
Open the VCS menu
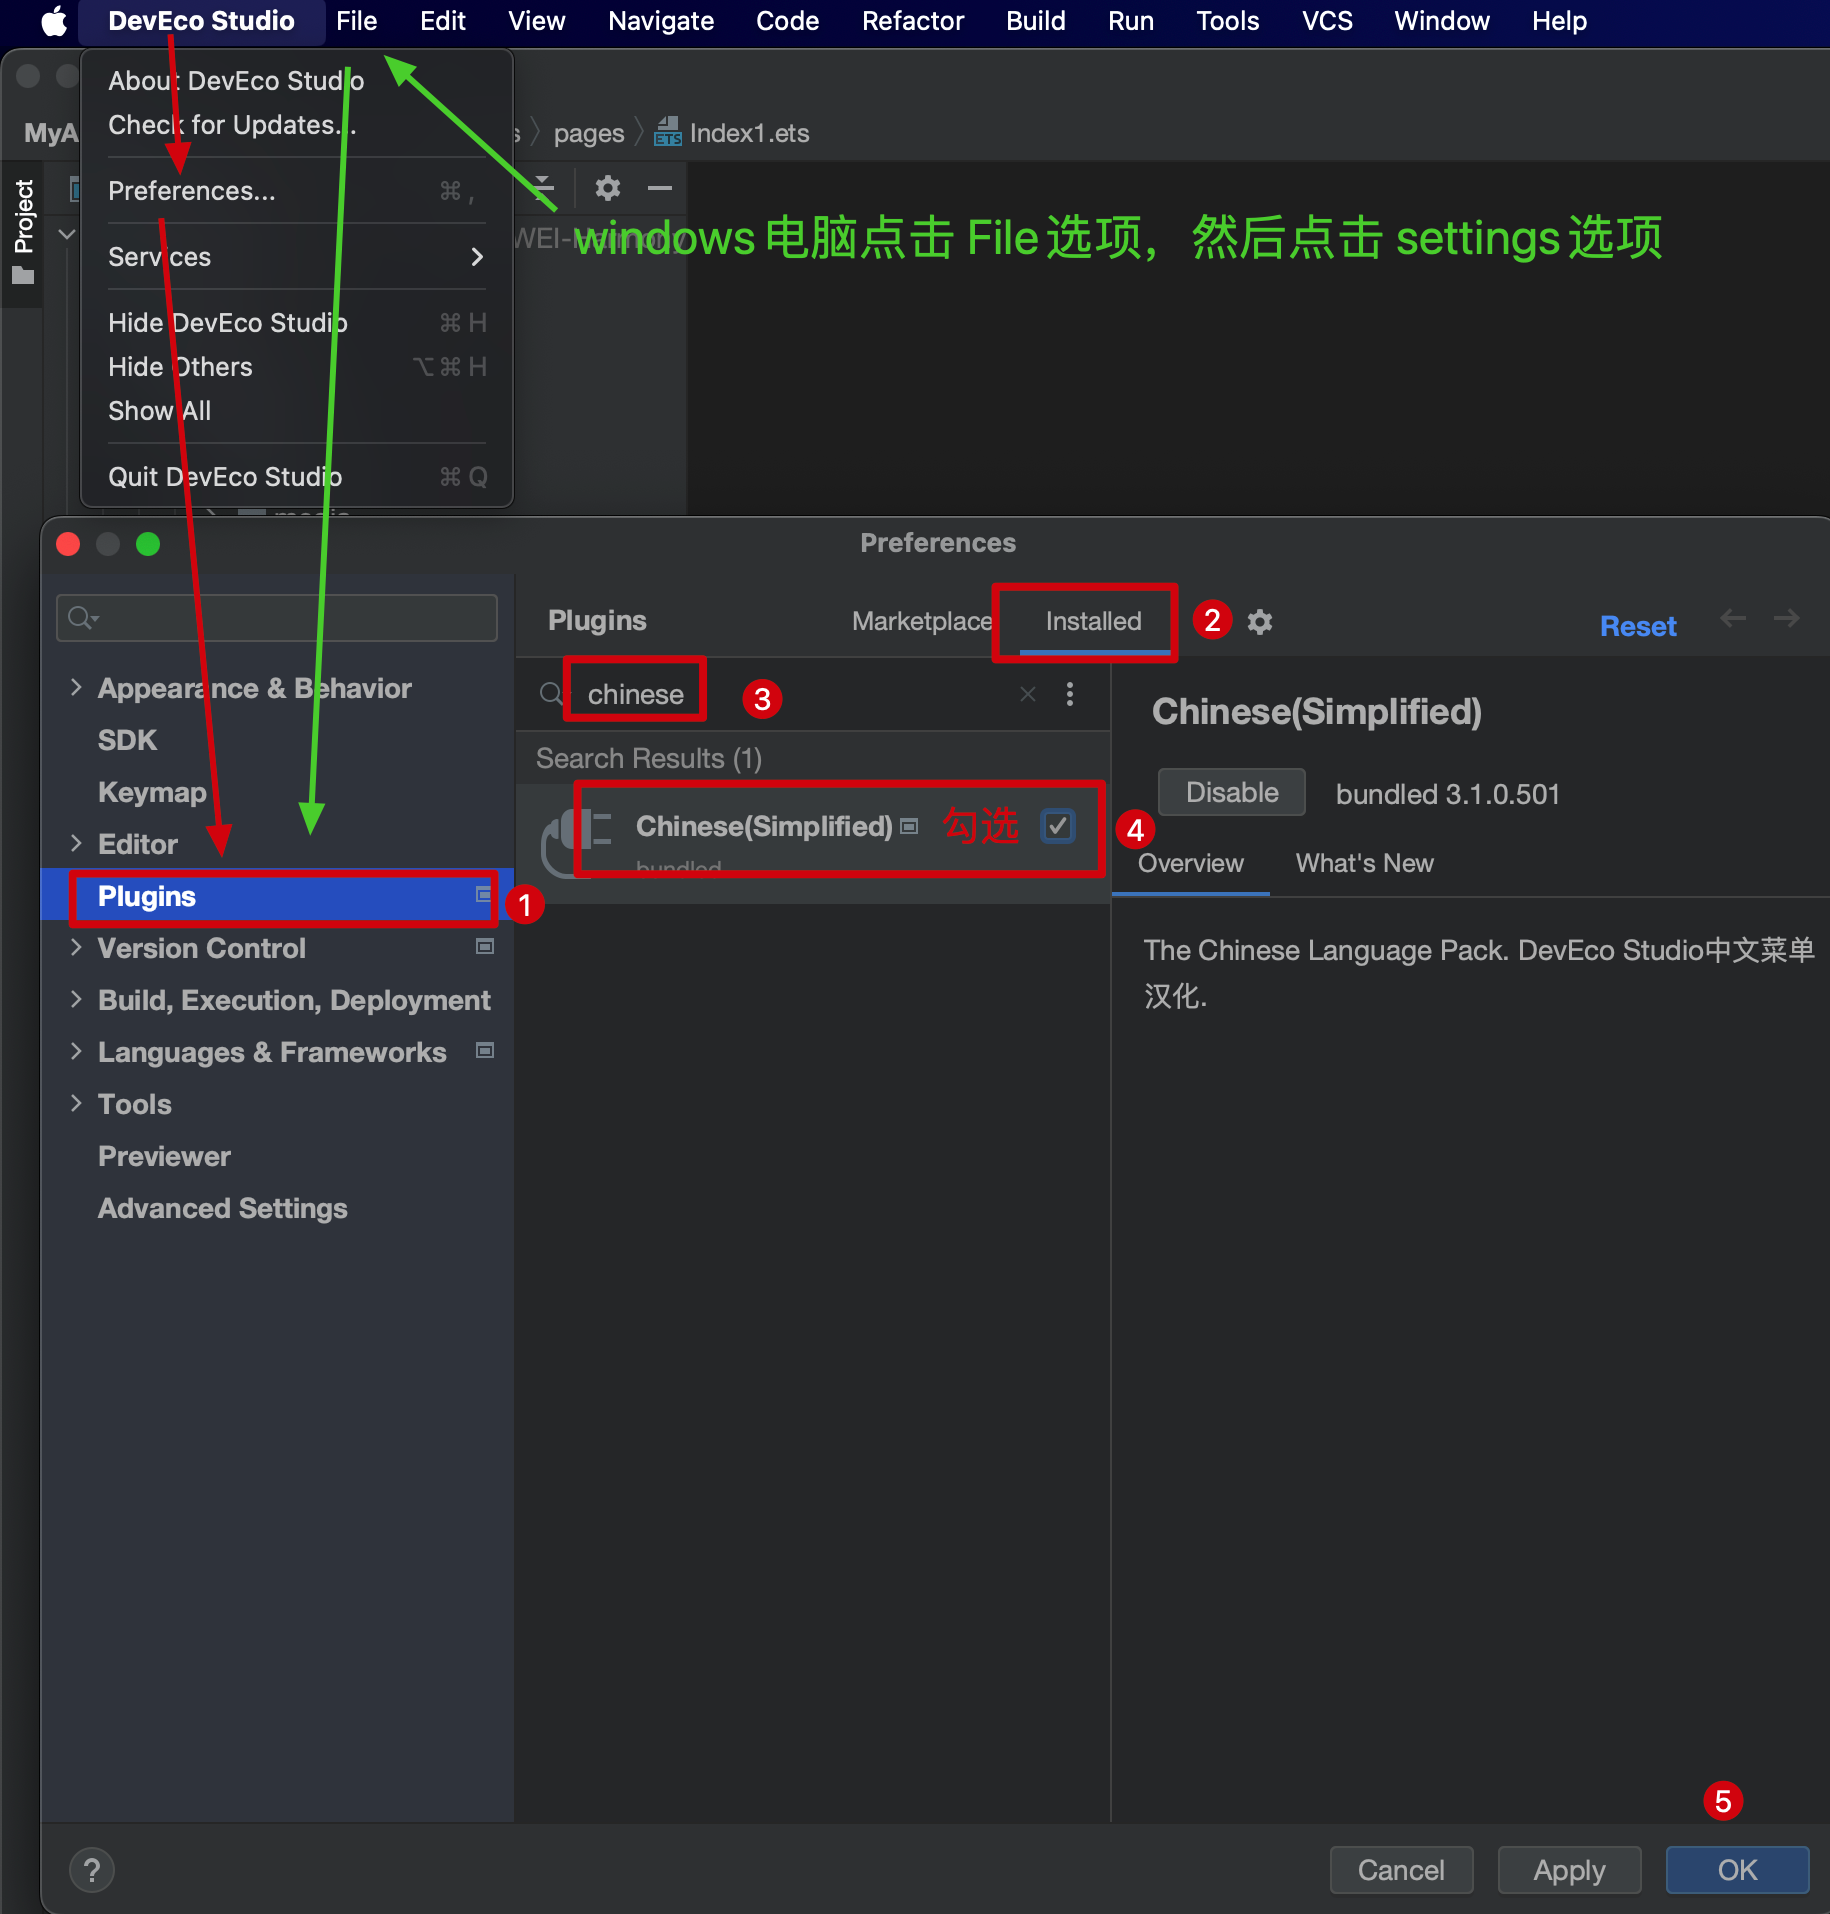[x=1327, y=21]
